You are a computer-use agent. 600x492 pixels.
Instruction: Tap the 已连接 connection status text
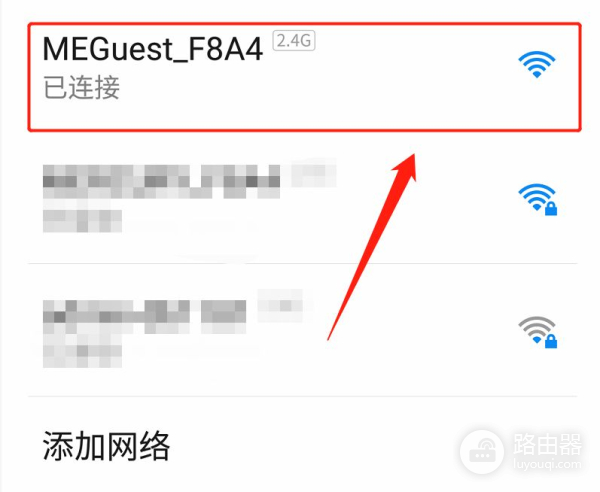81,88
